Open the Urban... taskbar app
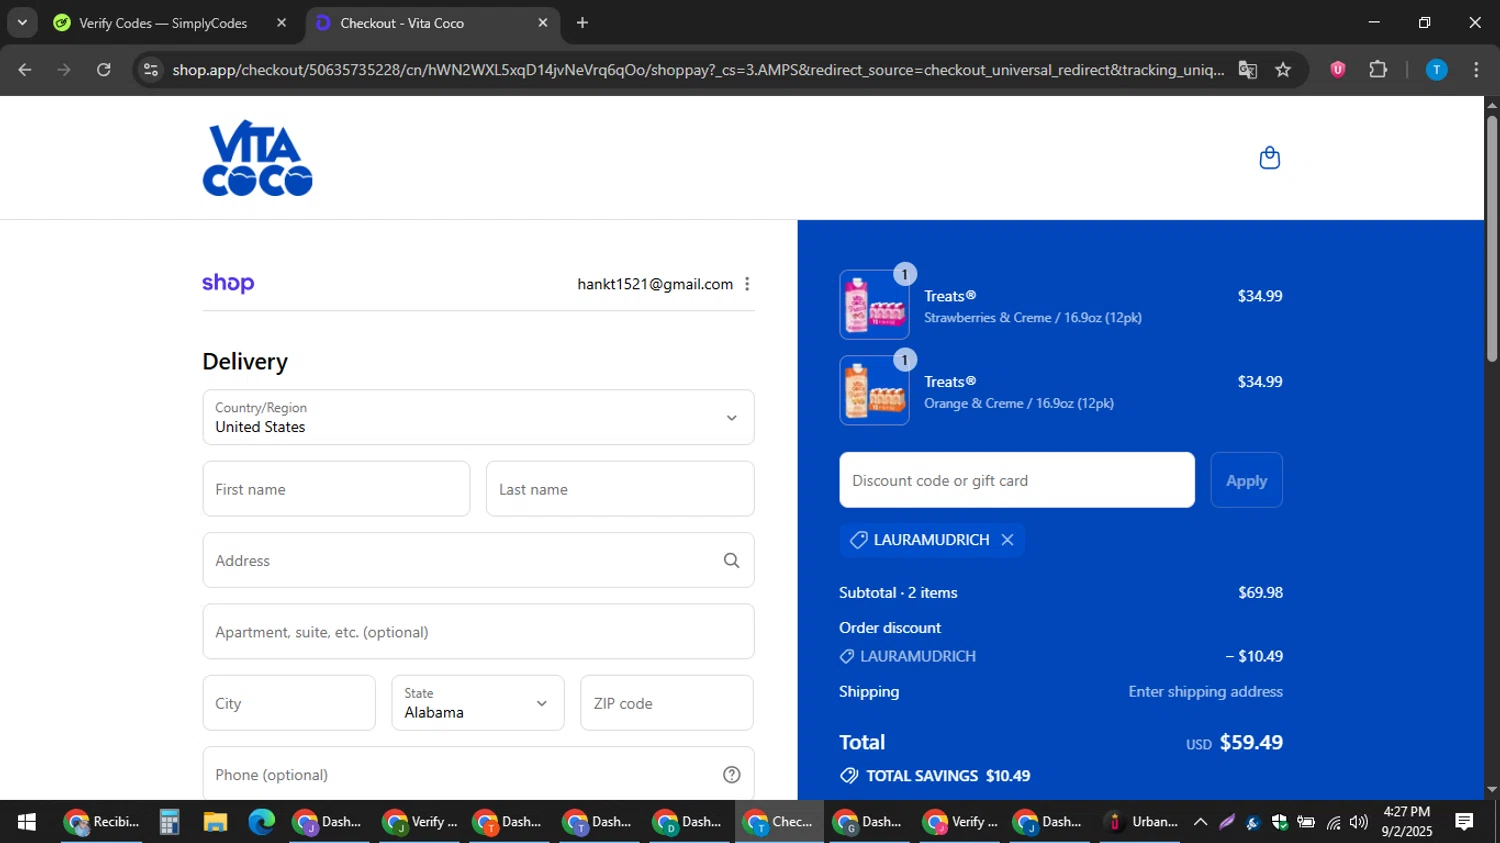 pyautogui.click(x=1141, y=822)
